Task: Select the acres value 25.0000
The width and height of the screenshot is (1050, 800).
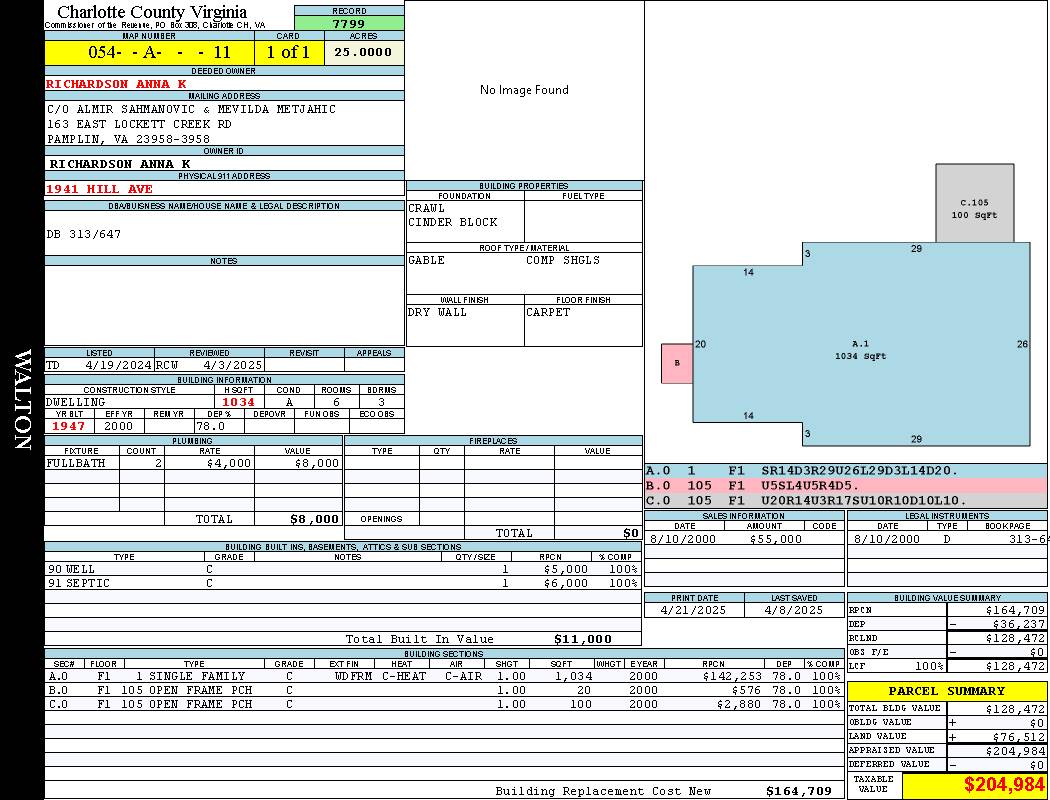Action: point(364,52)
